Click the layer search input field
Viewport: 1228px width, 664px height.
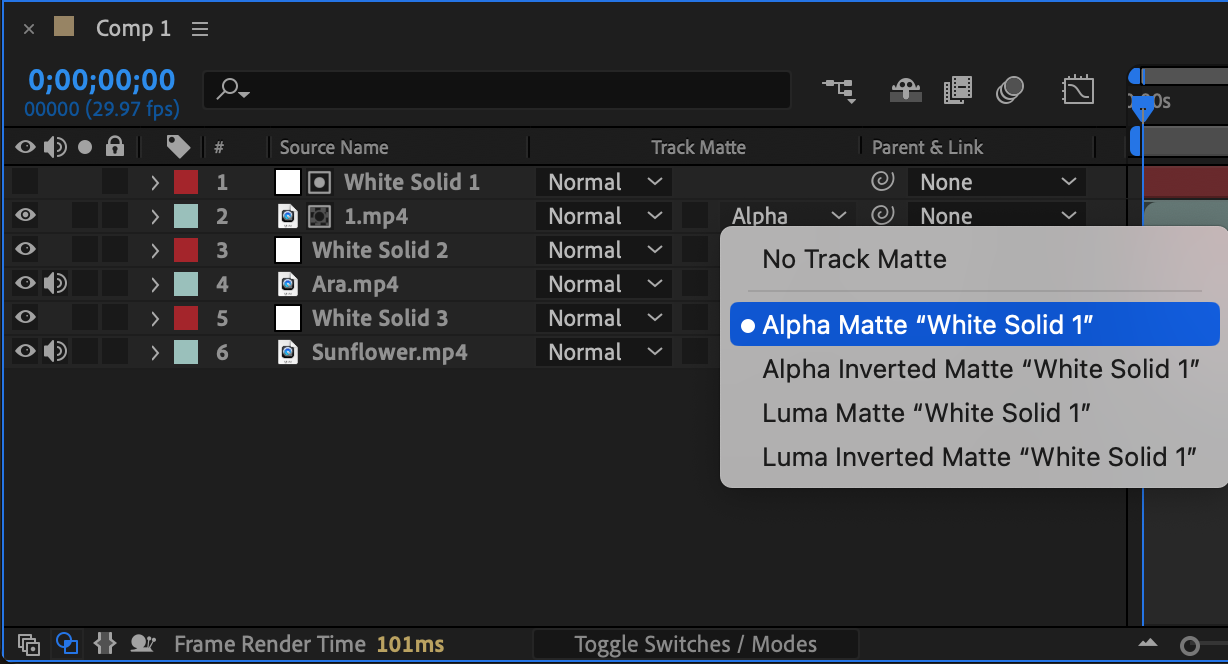coord(500,91)
